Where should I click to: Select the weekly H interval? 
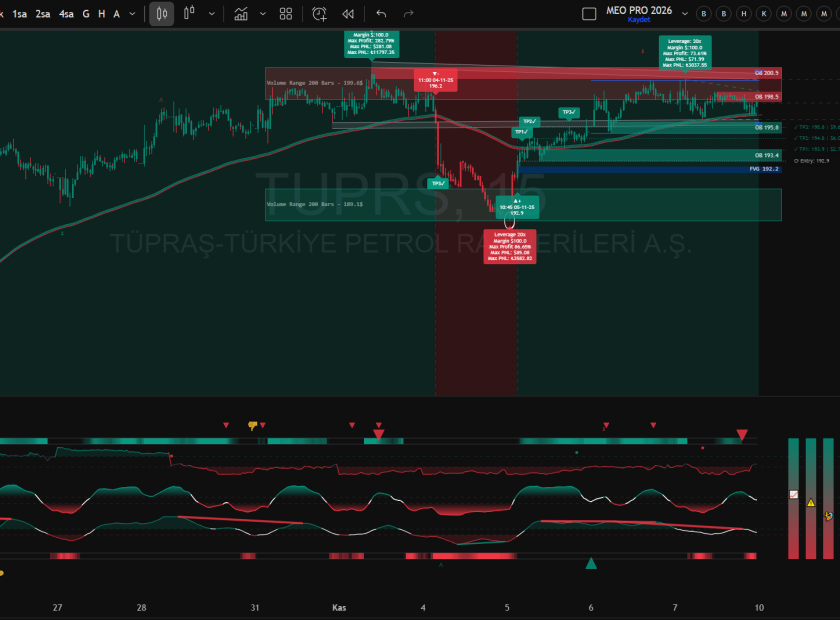point(101,14)
